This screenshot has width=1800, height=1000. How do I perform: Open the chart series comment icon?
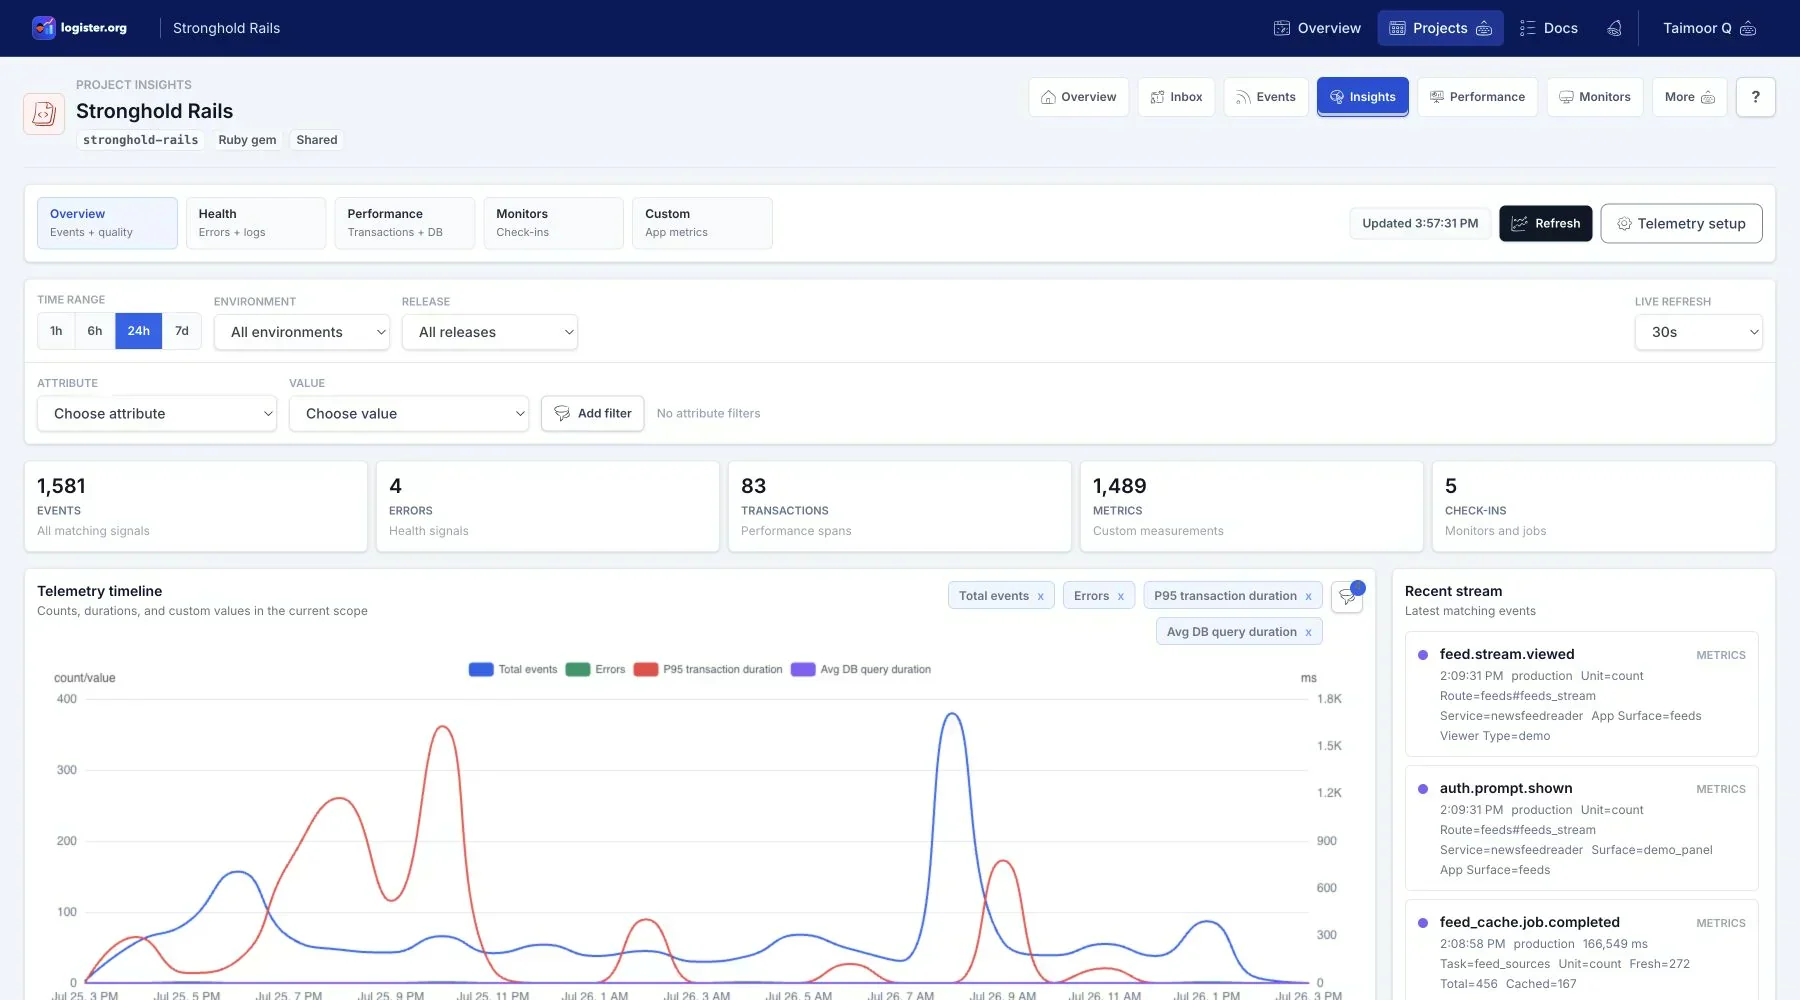pyautogui.click(x=1347, y=596)
